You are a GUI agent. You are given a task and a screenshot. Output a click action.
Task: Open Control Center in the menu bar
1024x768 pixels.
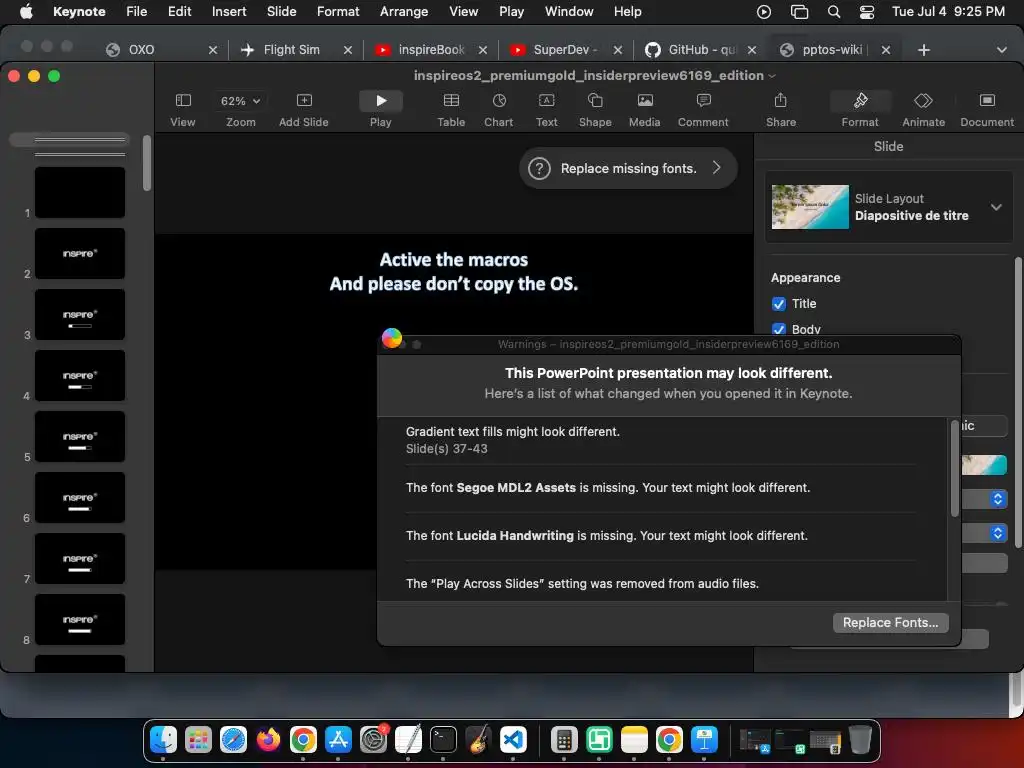(x=867, y=12)
